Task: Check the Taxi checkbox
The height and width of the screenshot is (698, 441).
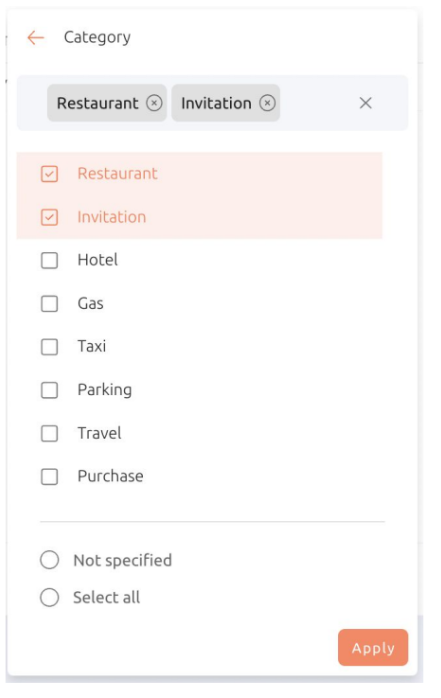Action: [49, 347]
